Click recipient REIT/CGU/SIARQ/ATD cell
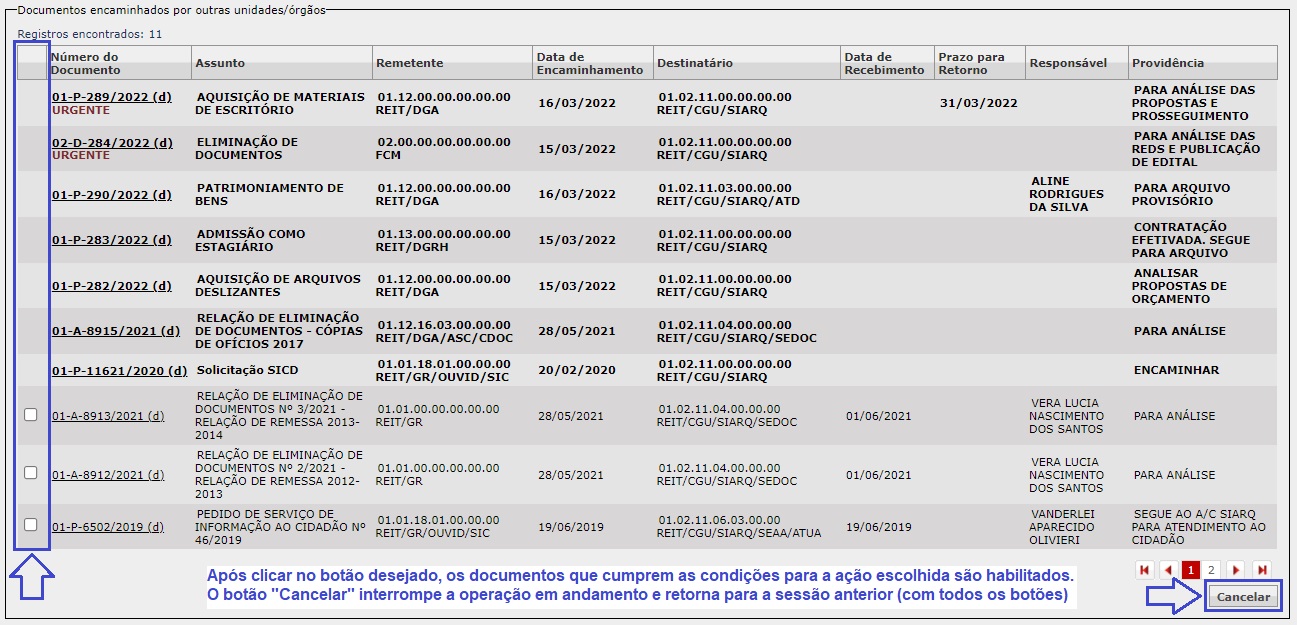Image resolution: width=1297 pixels, height=625 pixels. (x=729, y=194)
